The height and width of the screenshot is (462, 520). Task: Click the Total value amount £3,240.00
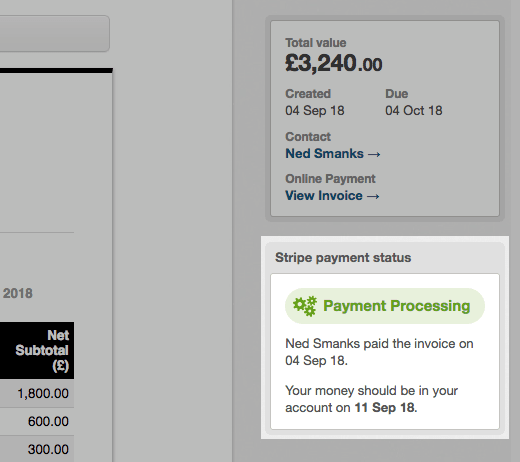(334, 63)
